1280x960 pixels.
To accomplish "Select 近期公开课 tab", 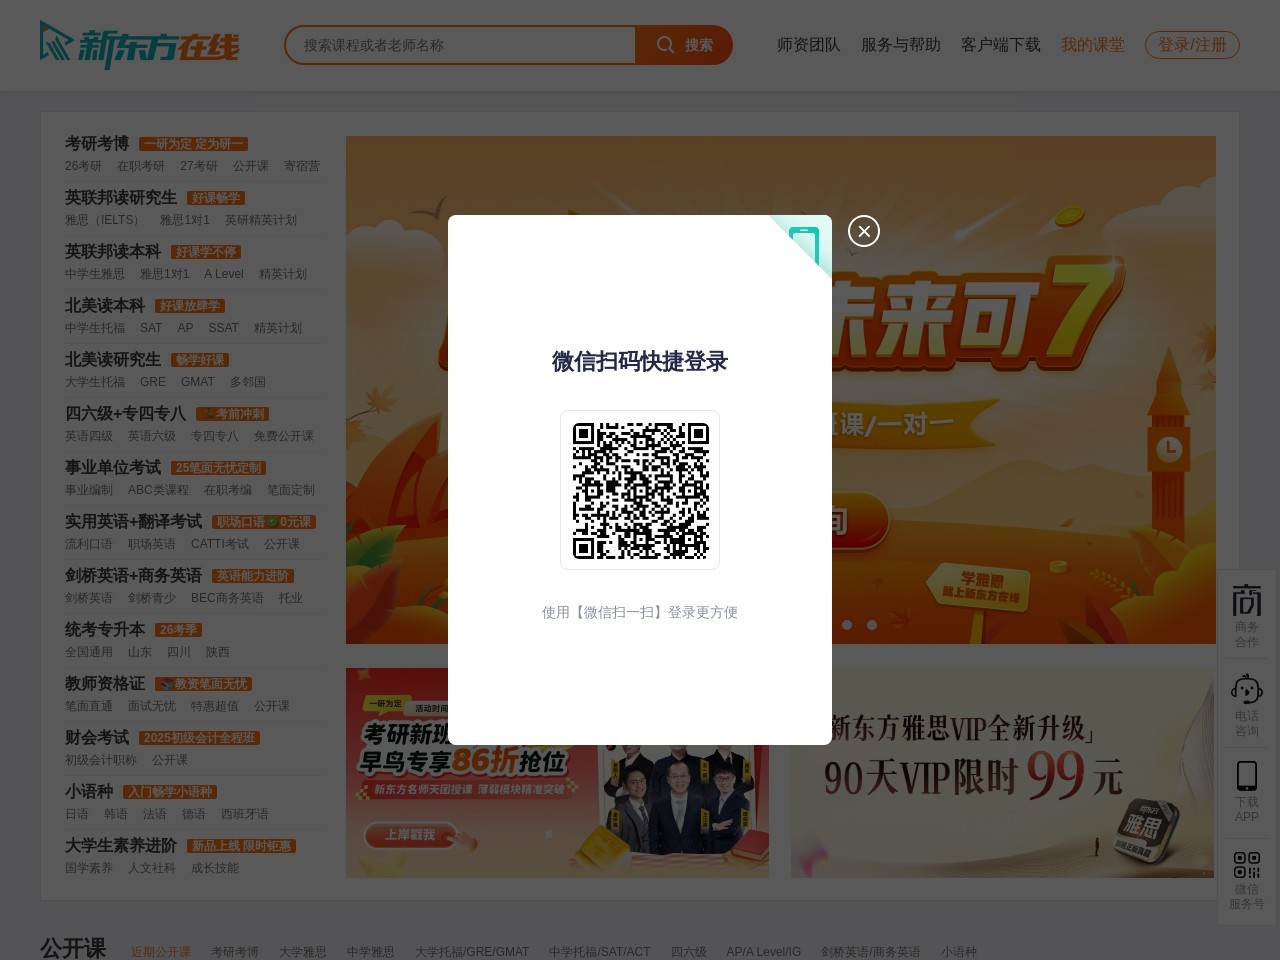I will pyautogui.click(x=161, y=952).
